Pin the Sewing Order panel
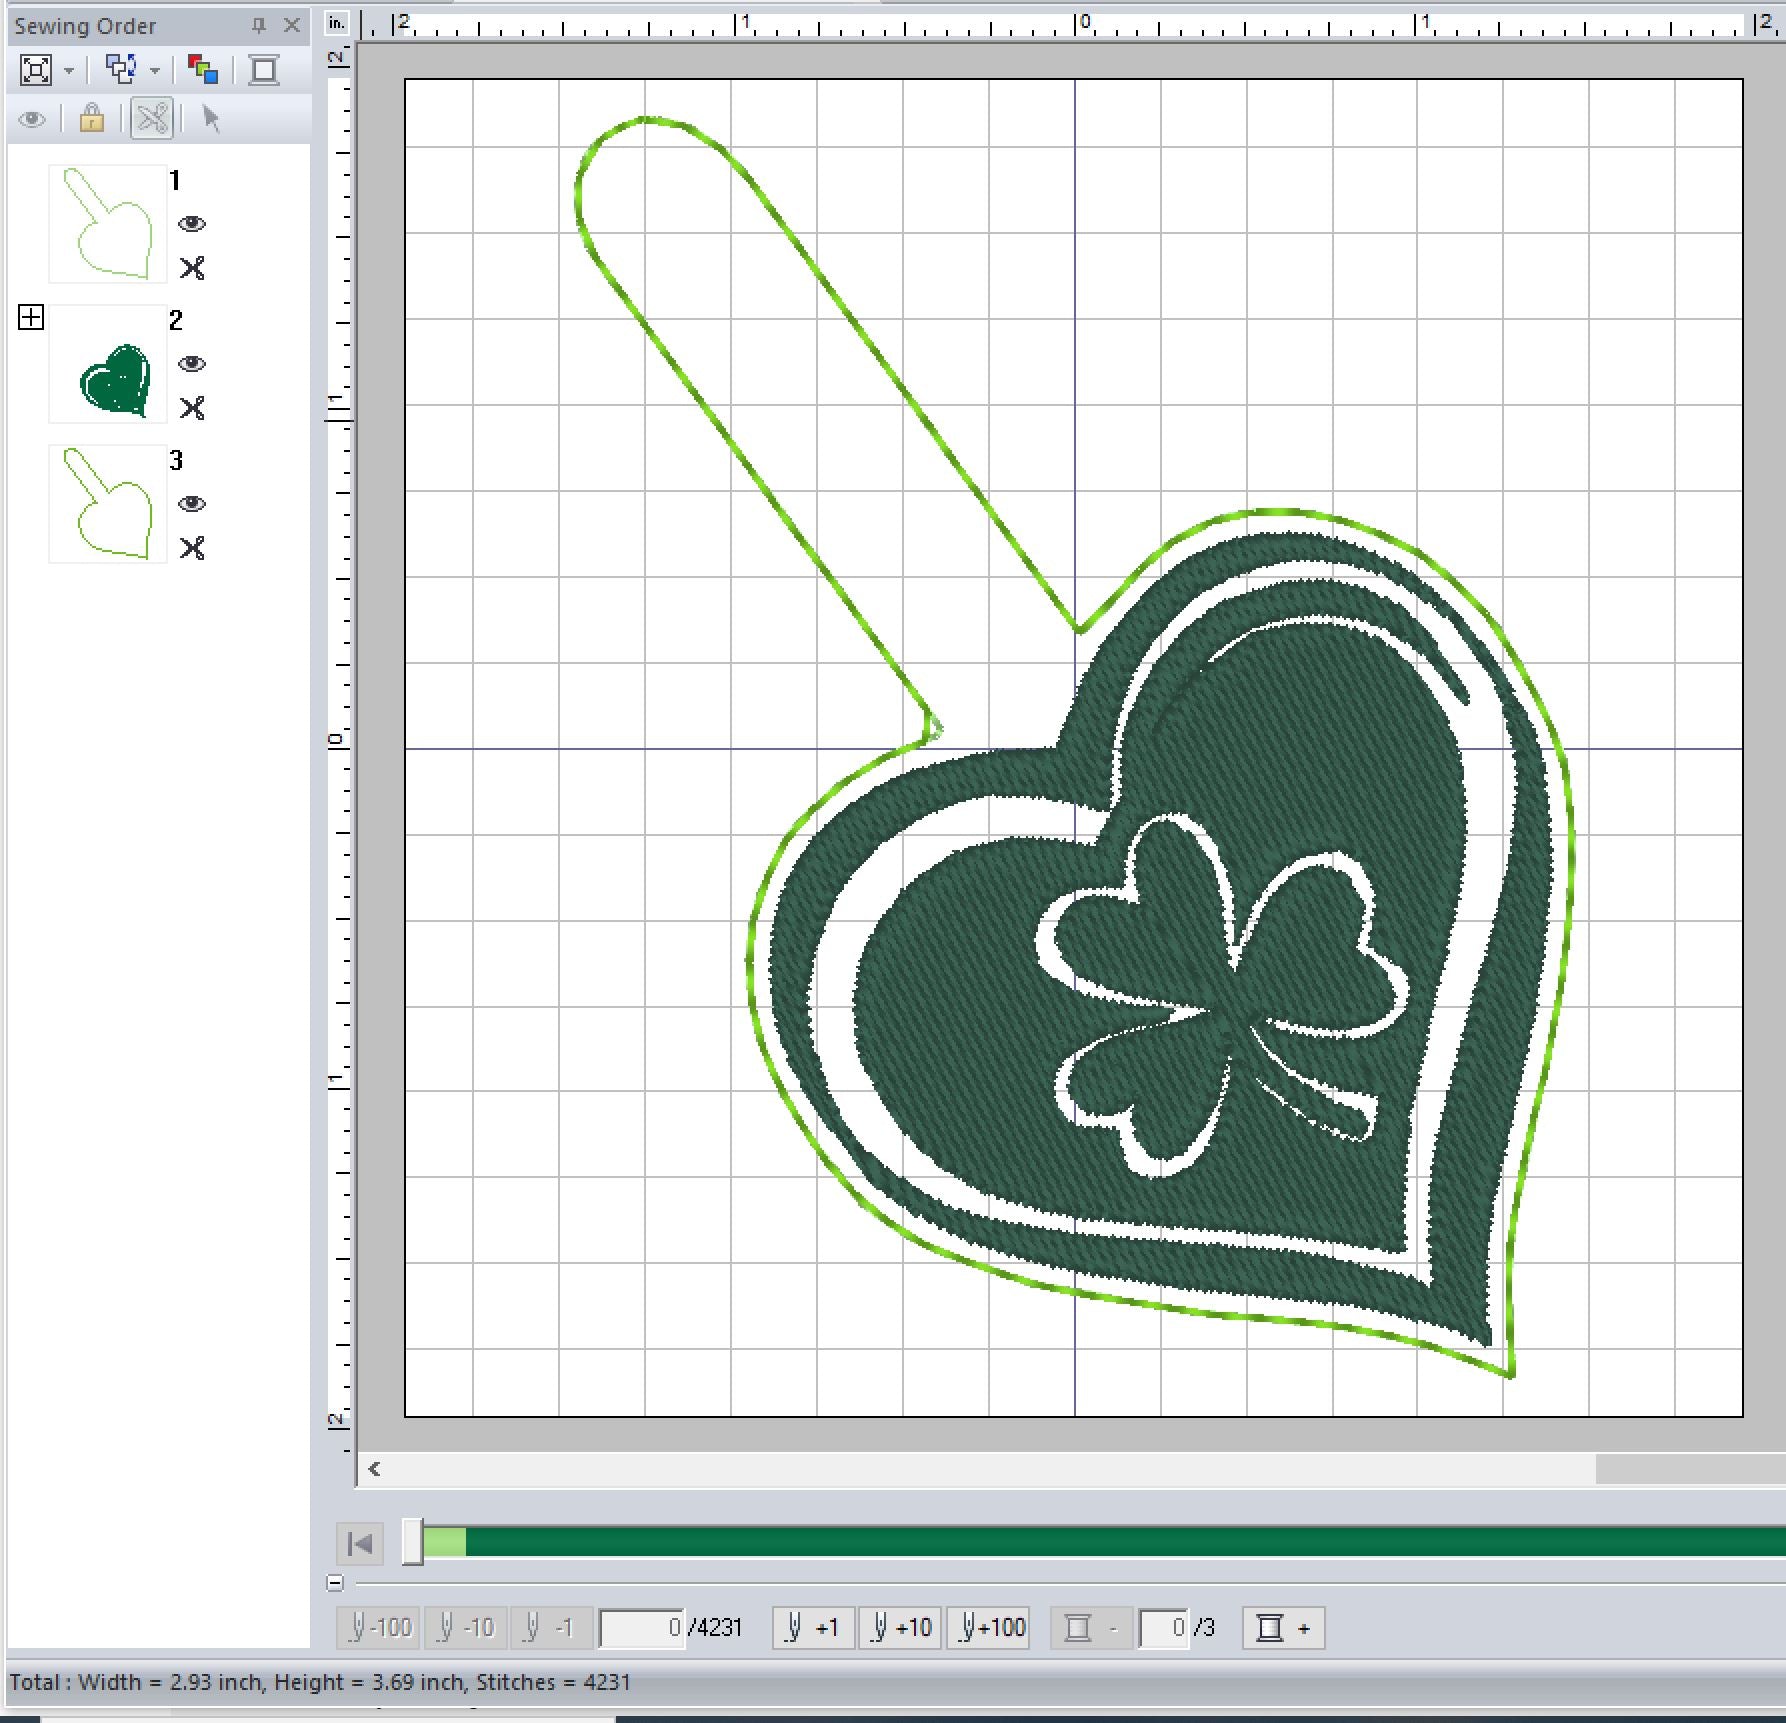Screen dimensions: 1786x1723 click(x=259, y=26)
